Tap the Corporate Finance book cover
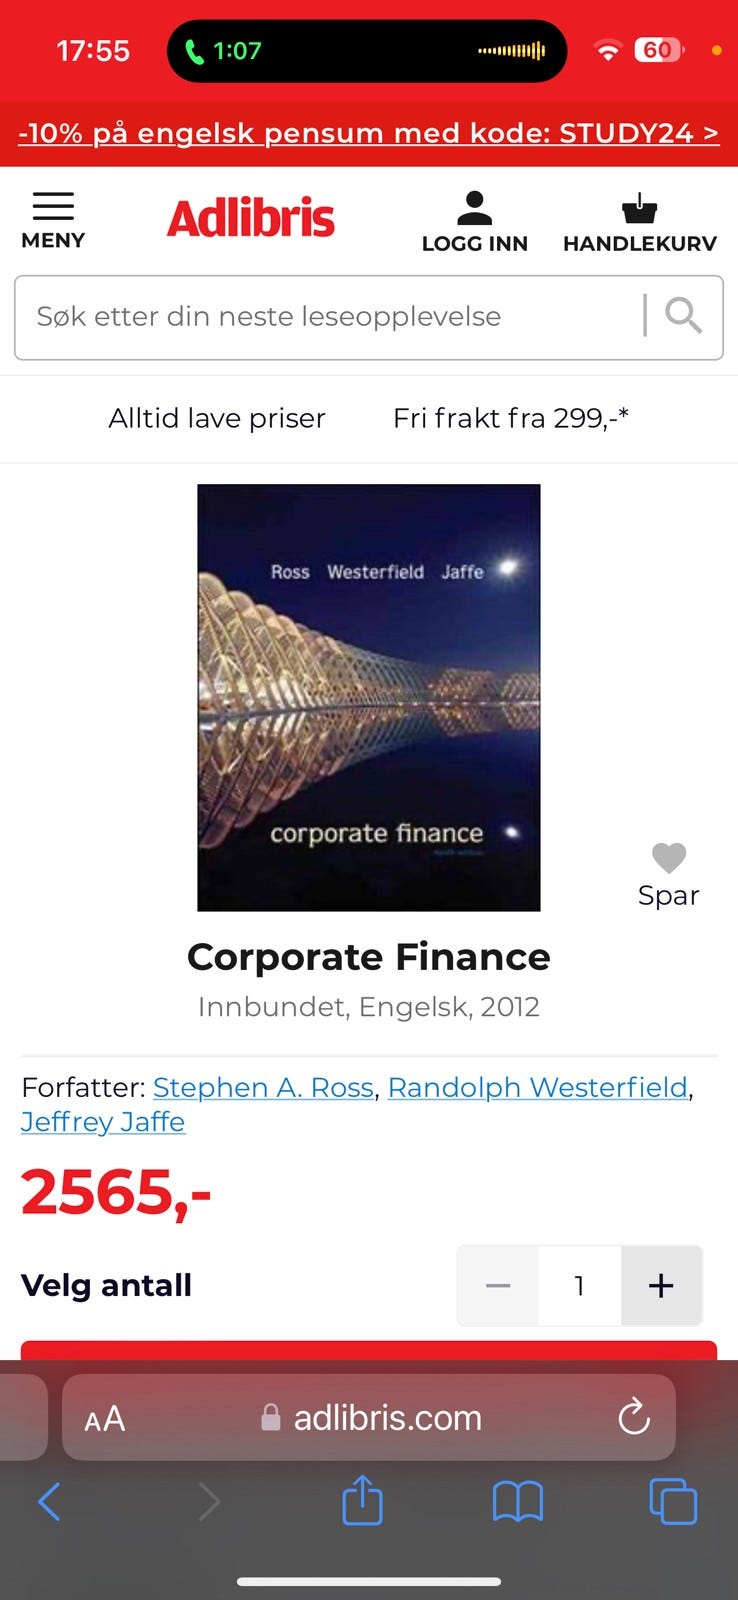The width and height of the screenshot is (738, 1600). 369,697
